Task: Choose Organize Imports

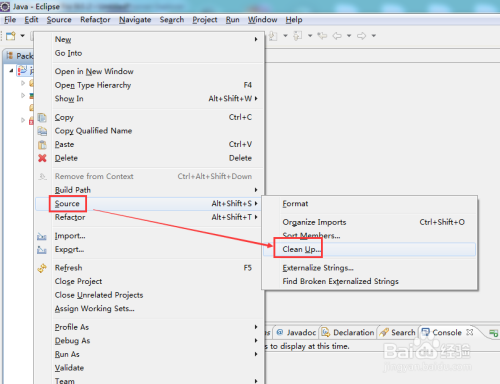Action: [x=369, y=222]
